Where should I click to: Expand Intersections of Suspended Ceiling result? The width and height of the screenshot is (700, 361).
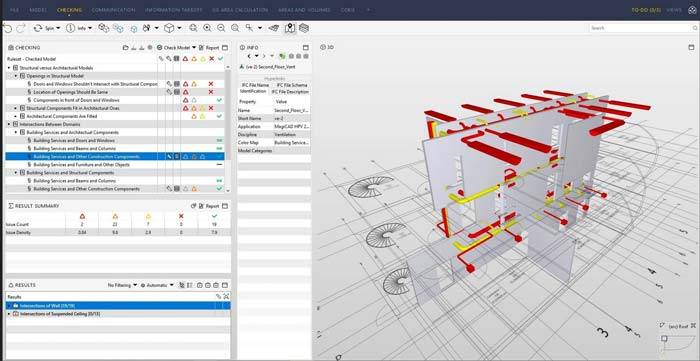9,314
